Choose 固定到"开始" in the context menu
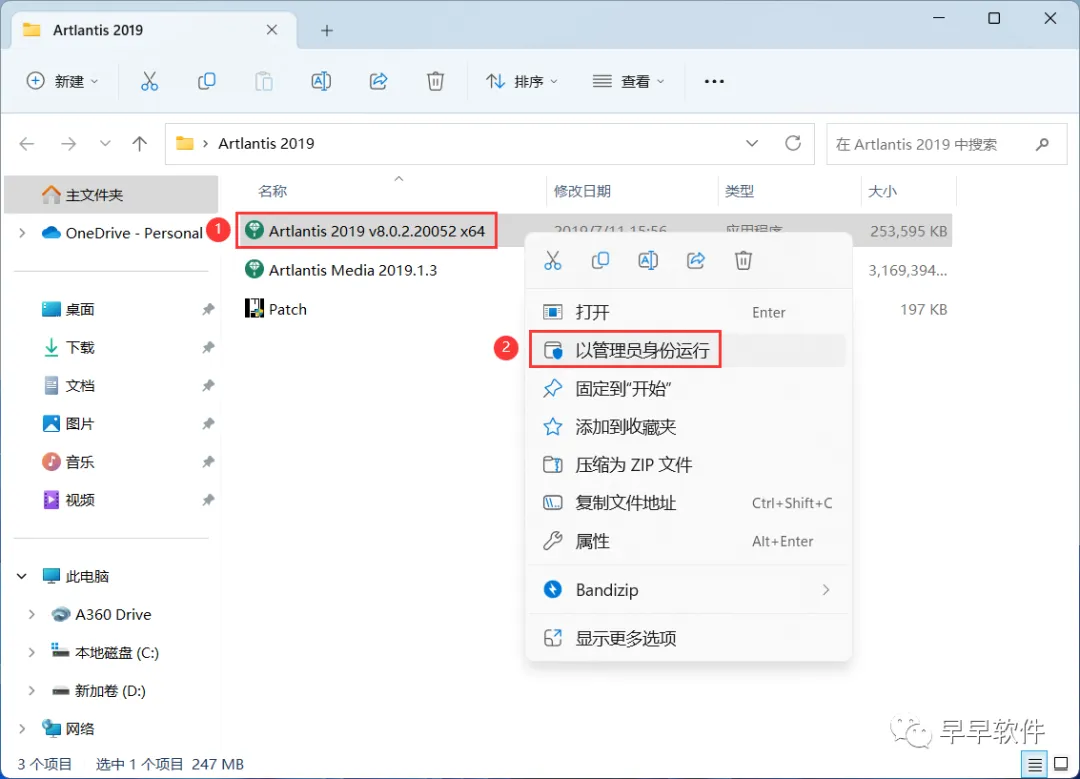Screen dimensions: 1080x779 click(x=687, y=388)
